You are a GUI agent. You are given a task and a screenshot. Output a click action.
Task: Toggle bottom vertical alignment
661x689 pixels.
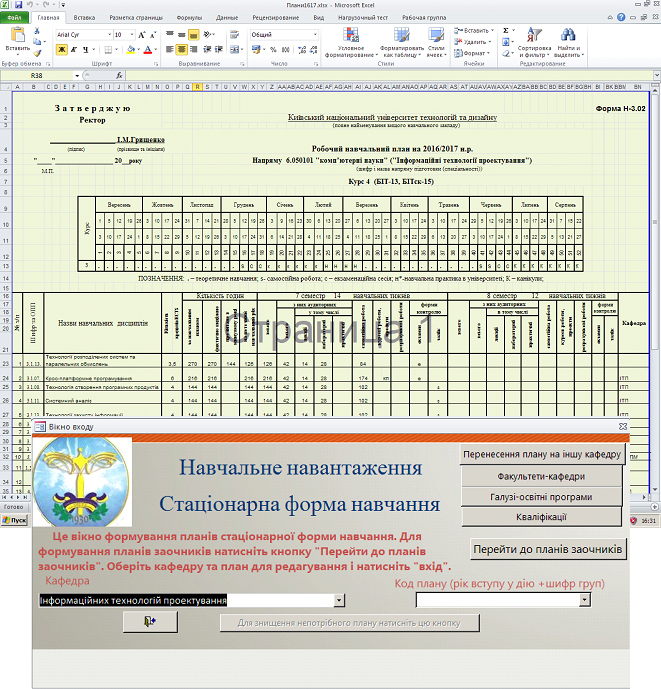click(193, 34)
